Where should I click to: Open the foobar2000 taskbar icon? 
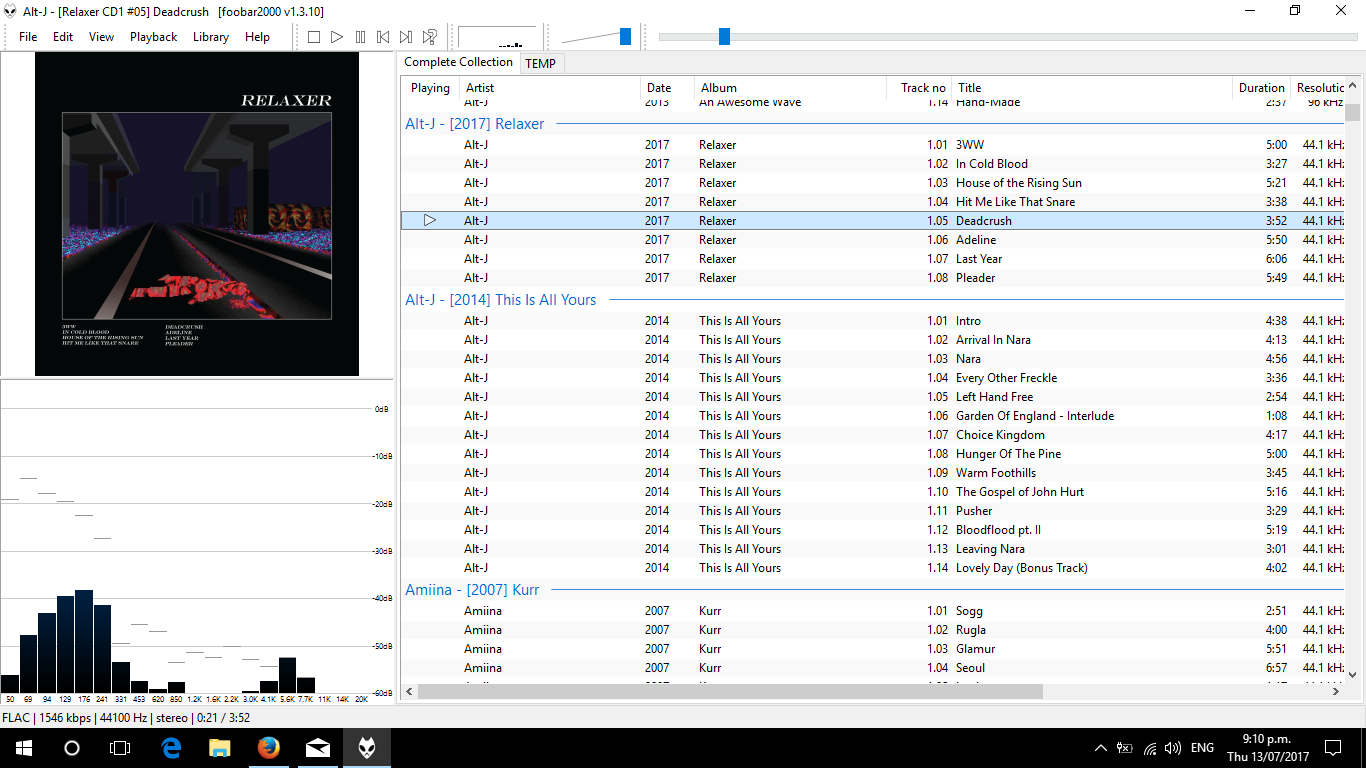367,747
